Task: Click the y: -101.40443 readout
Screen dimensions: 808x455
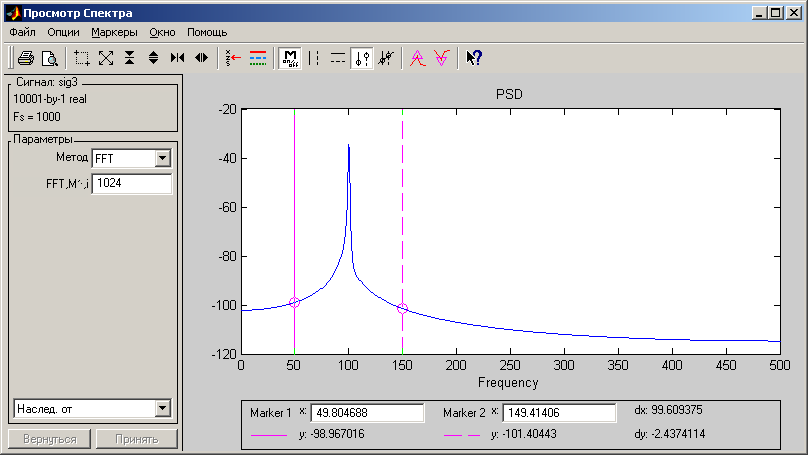Action: point(524,434)
